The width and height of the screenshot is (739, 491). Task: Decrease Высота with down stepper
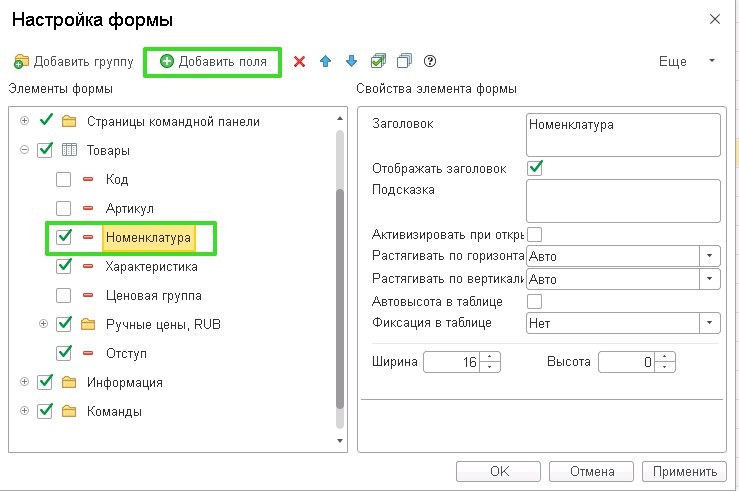point(665,367)
